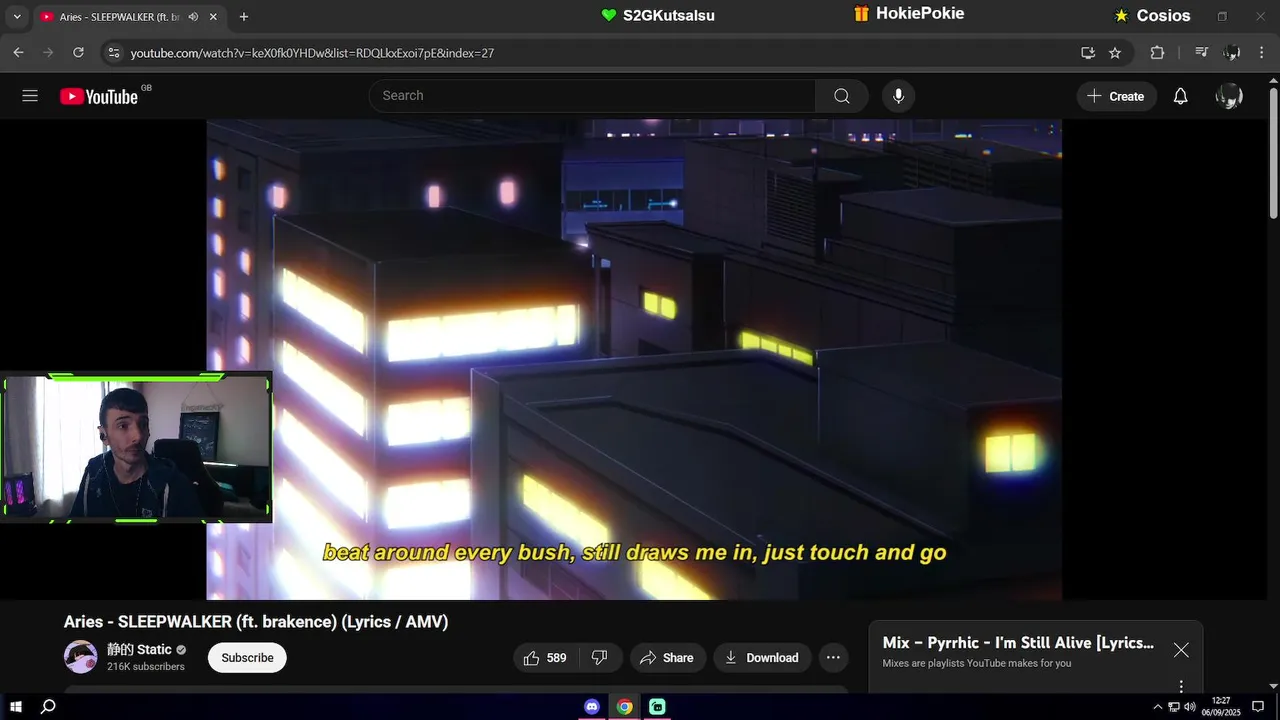1280x720 pixels.
Task: Open Chrome profile avatar
Action: coord(1232,53)
